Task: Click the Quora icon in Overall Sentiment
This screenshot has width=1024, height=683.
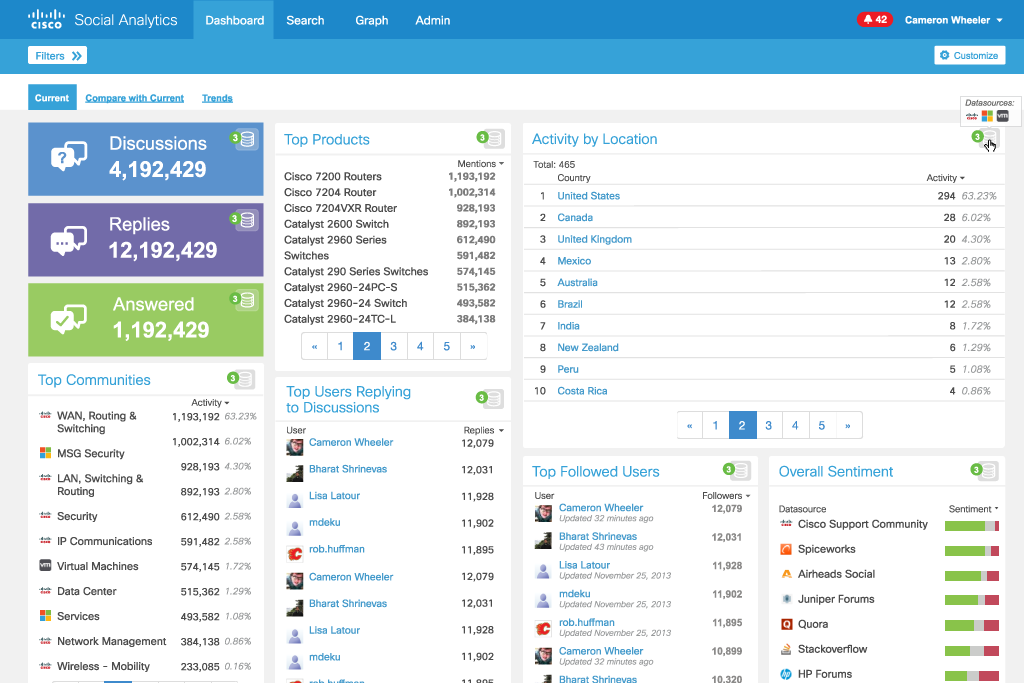Action: pyautogui.click(x=785, y=623)
